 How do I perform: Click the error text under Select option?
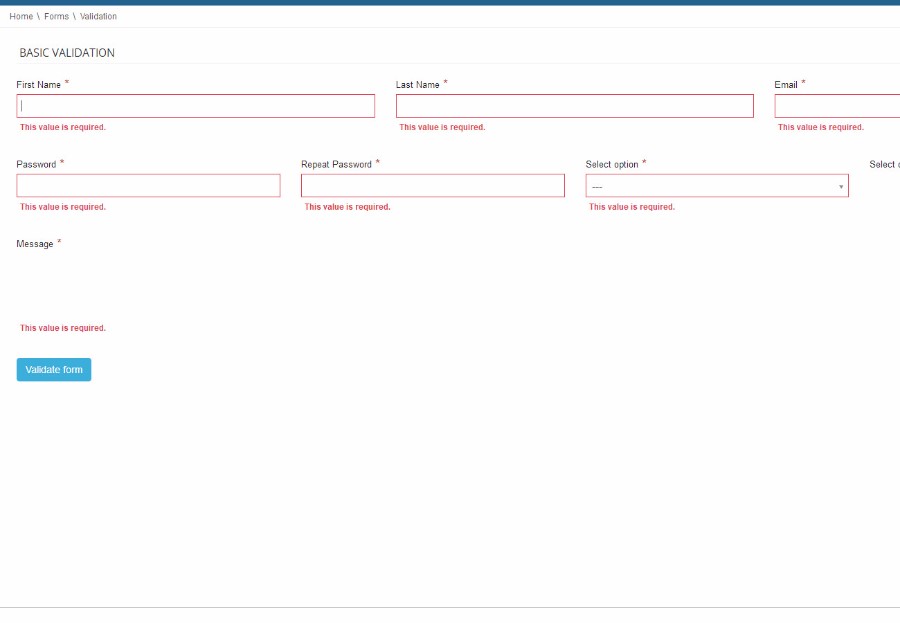(x=632, y=207)
